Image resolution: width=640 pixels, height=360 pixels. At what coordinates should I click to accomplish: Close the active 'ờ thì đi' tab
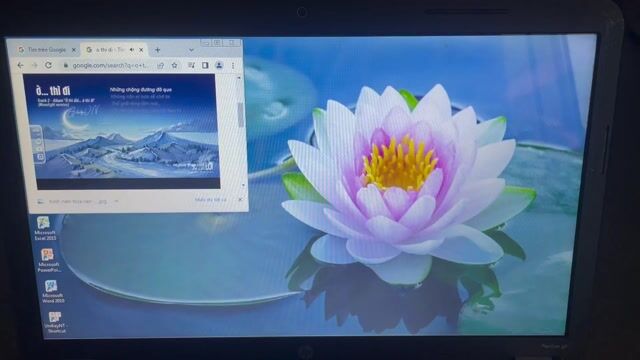pos(141,50)
